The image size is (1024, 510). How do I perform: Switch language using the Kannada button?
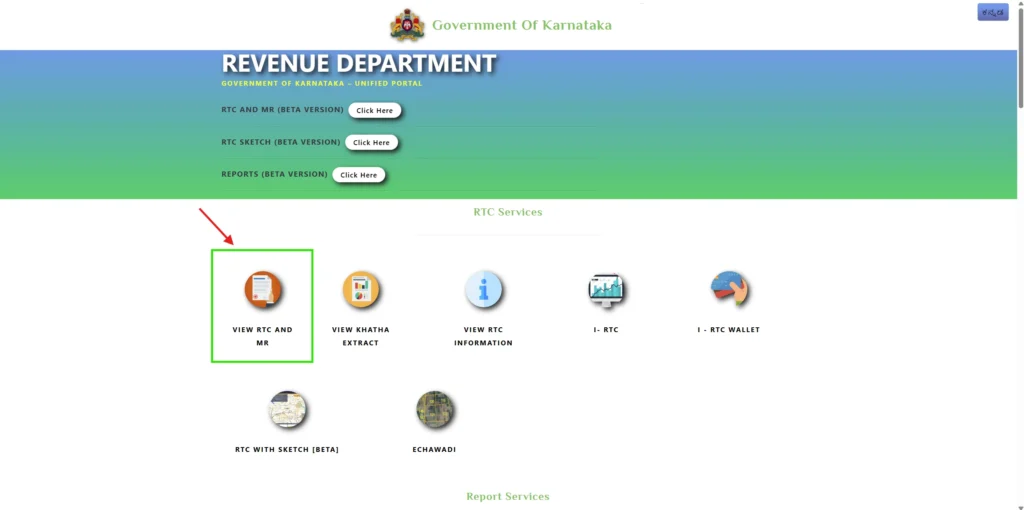tap(992, 12)
